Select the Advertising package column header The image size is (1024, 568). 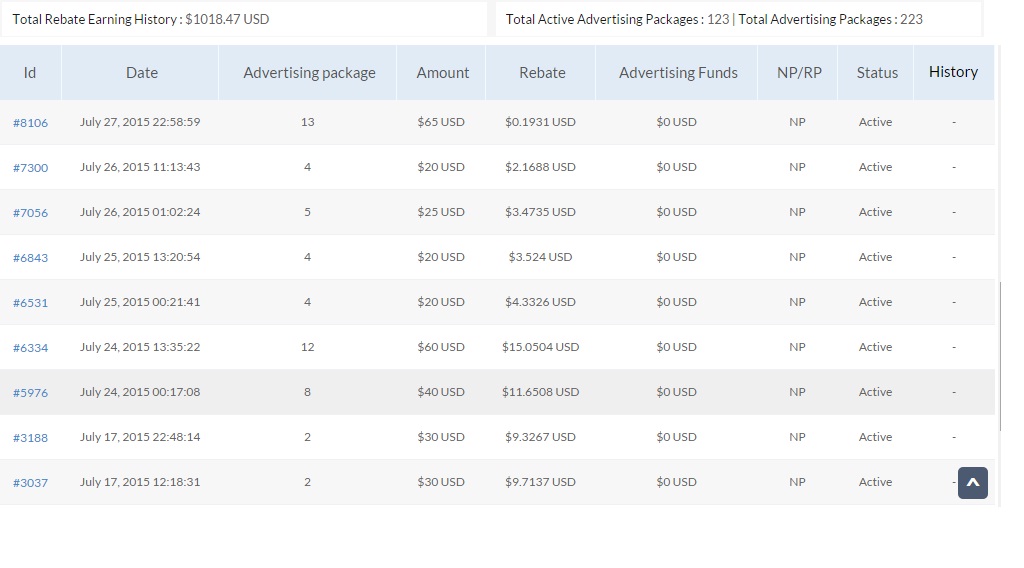[309, 73]
